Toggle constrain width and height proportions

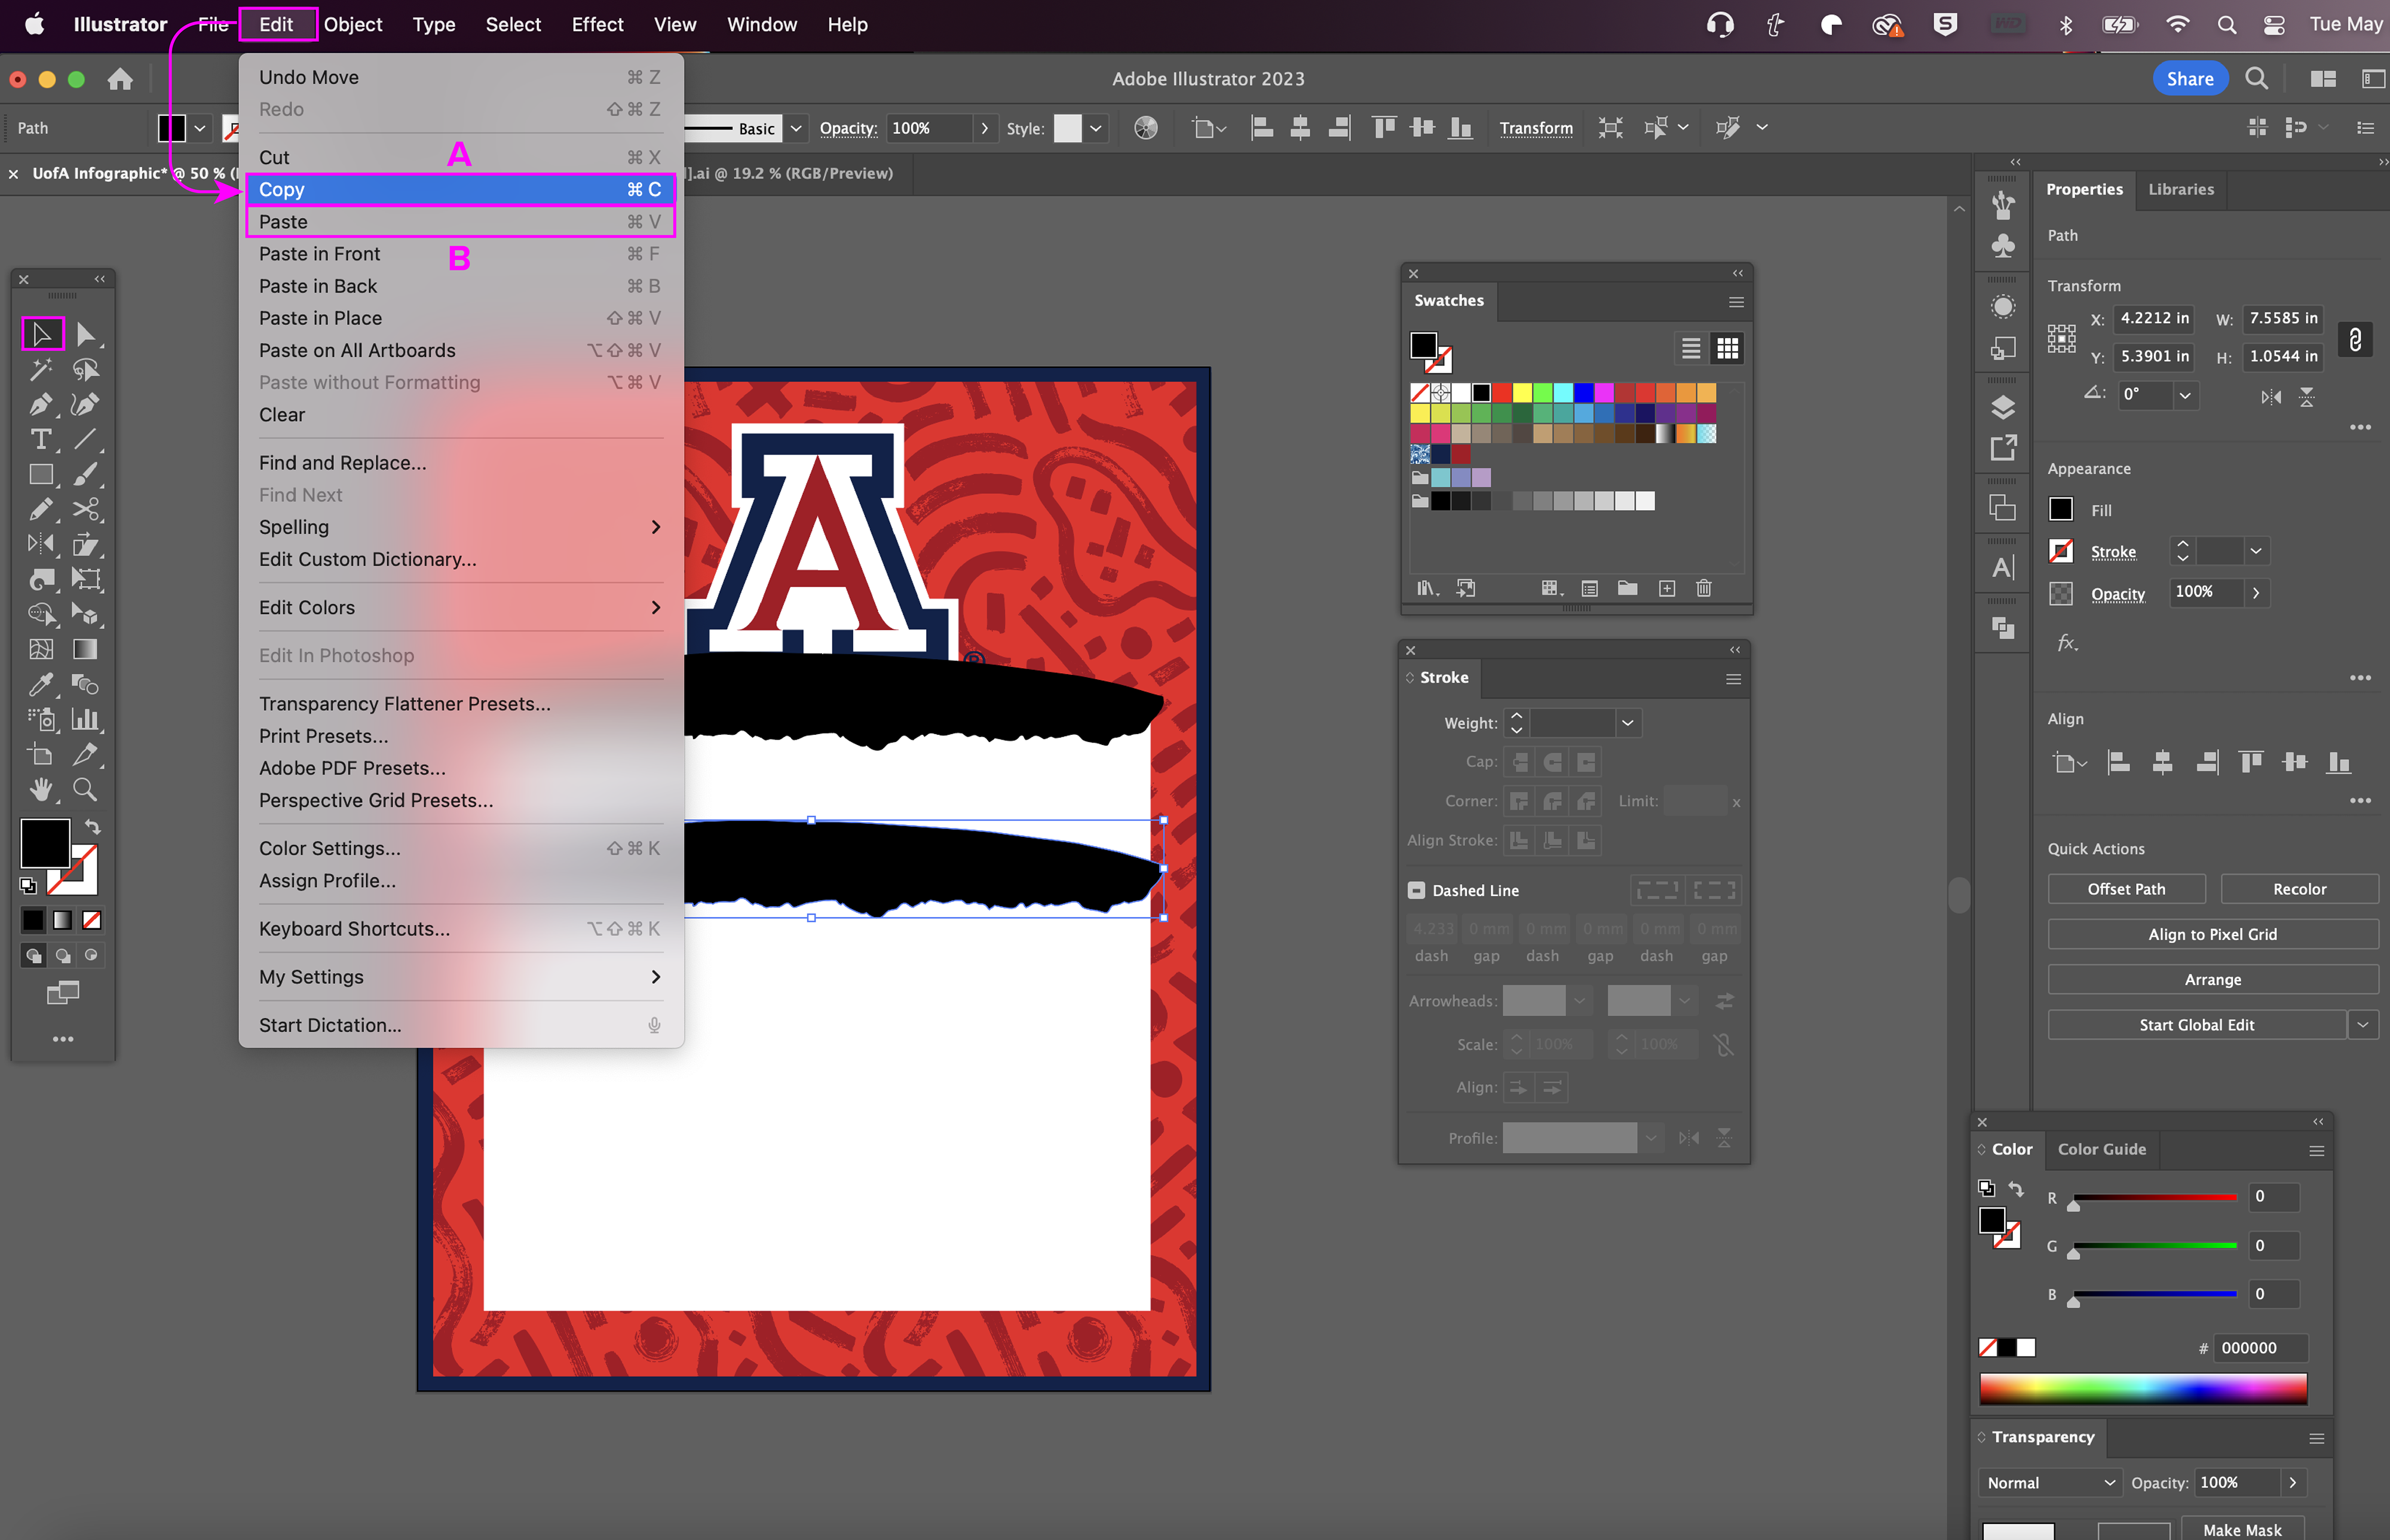(2355, 339)
